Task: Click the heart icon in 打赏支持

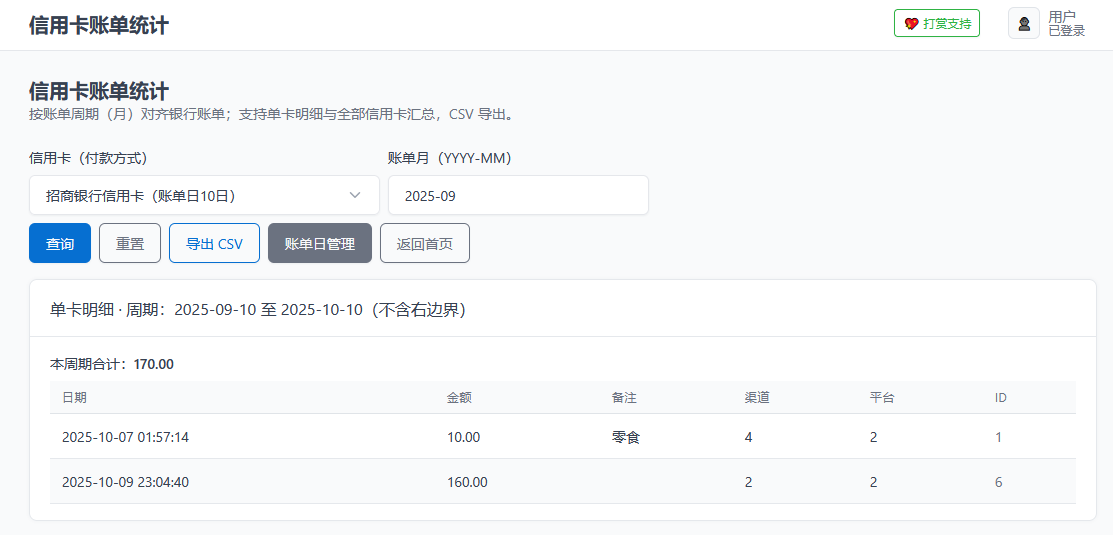Action: coord(911,24)
